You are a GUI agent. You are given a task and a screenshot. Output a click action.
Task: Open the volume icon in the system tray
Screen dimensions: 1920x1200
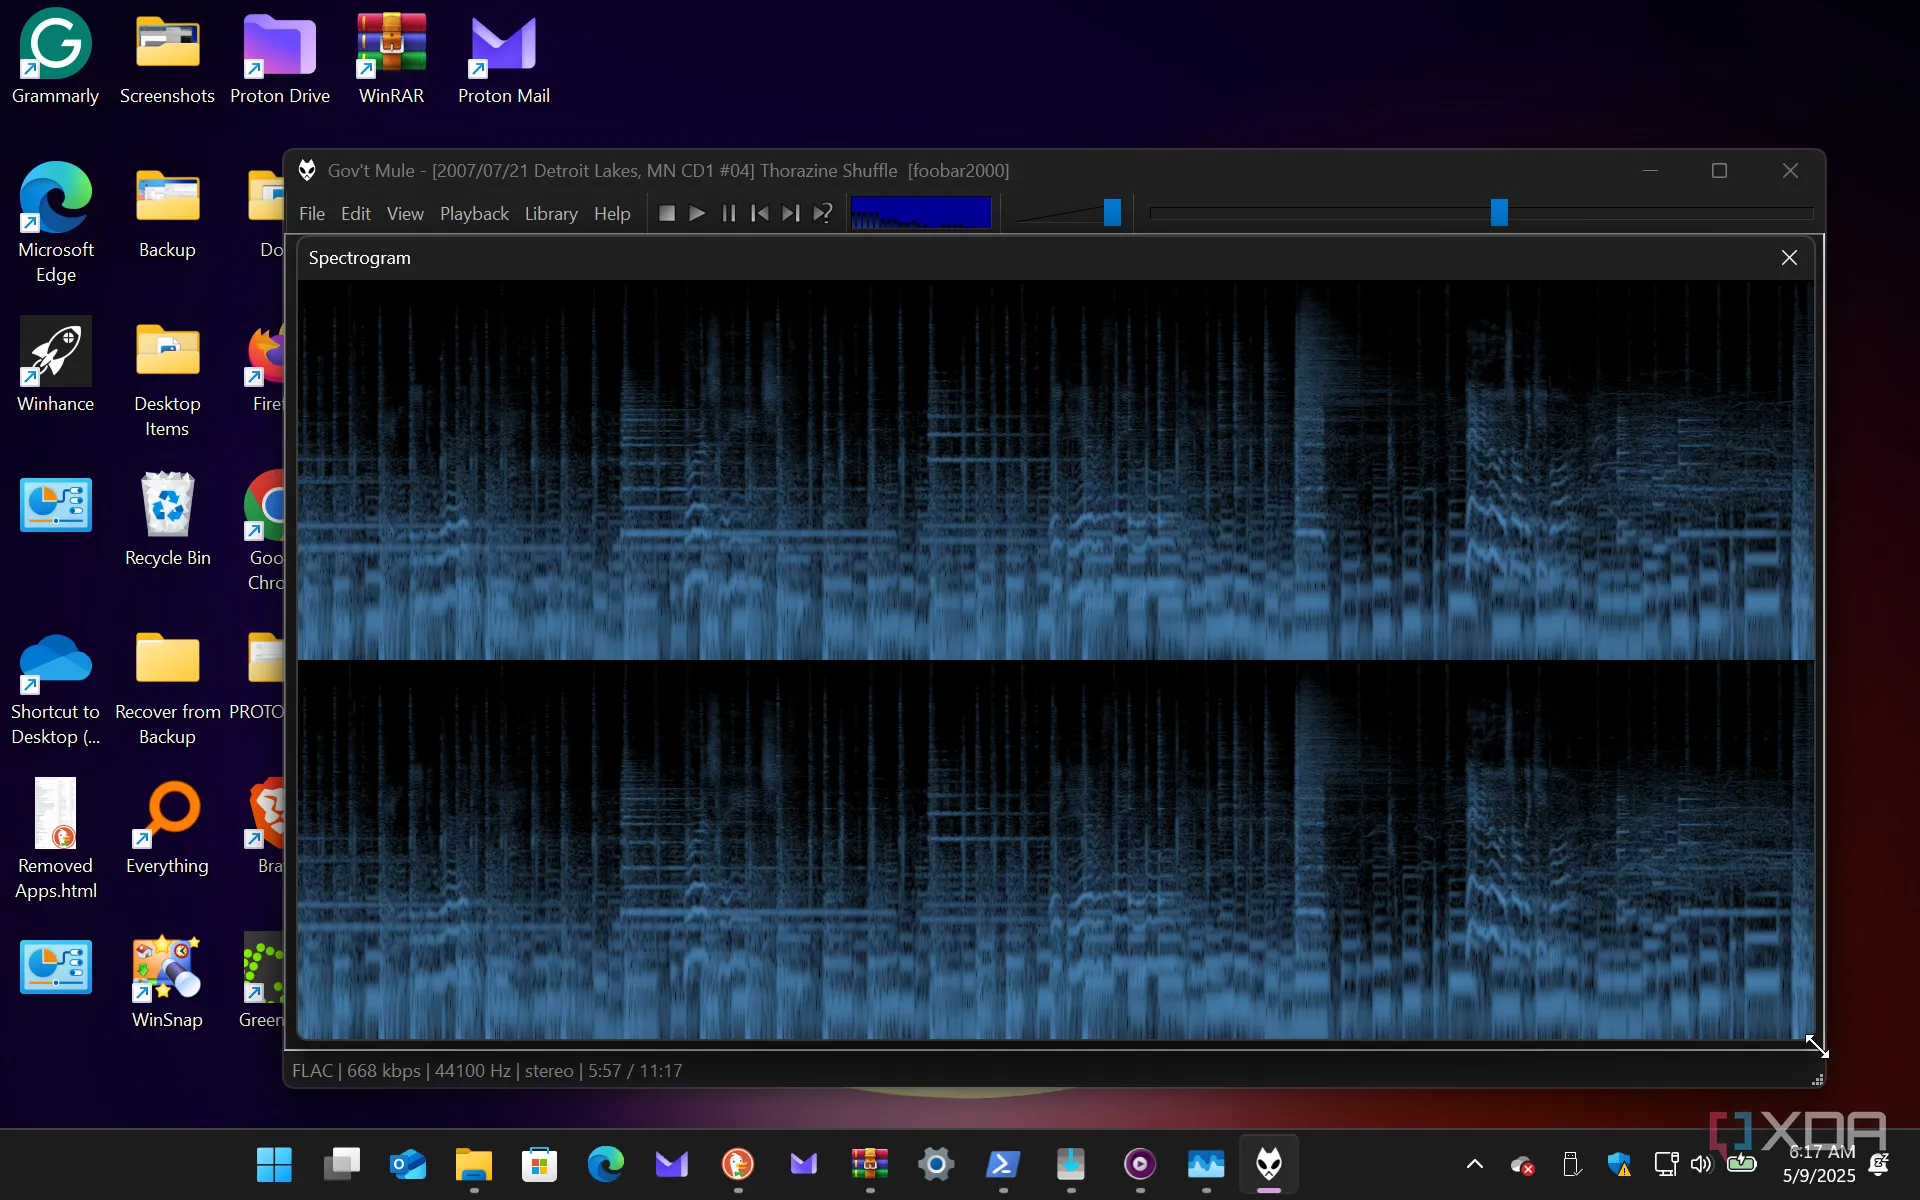[x=1700, y=1164]
